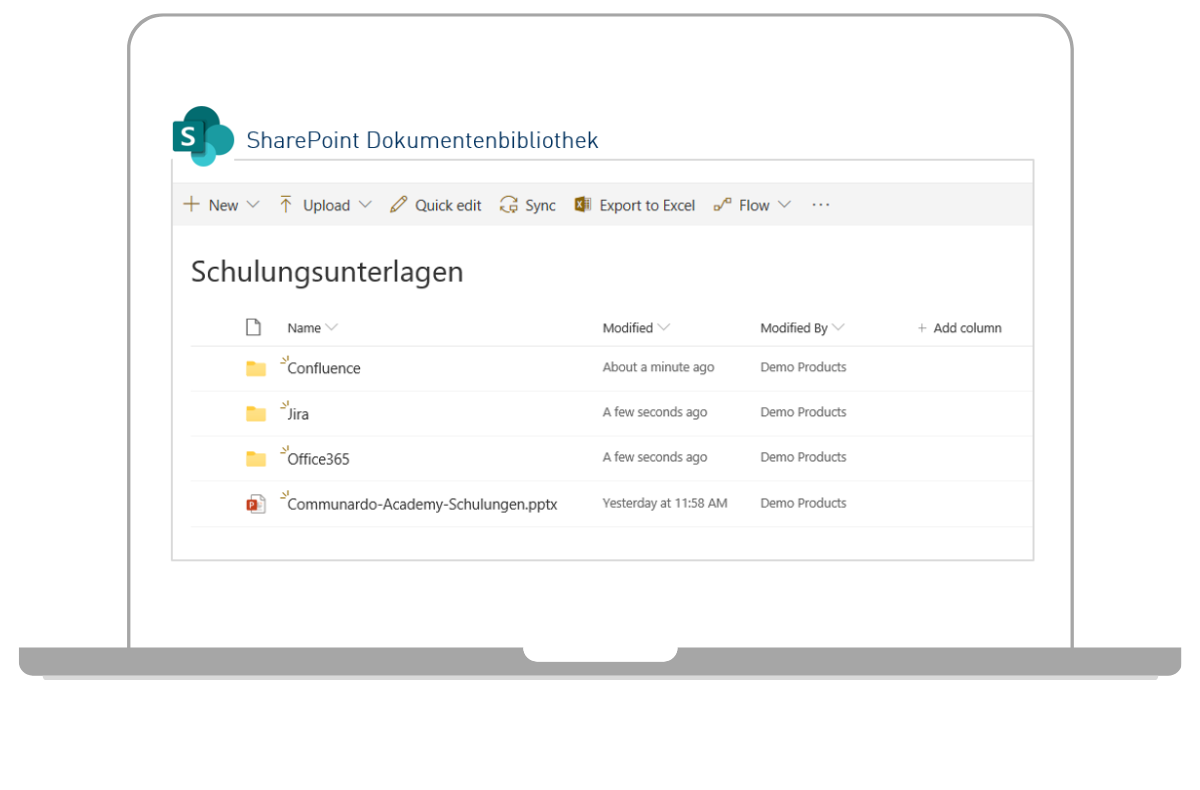Click the file type column icon
Viewport: 1200px width, 790px height.
point(253,327)
